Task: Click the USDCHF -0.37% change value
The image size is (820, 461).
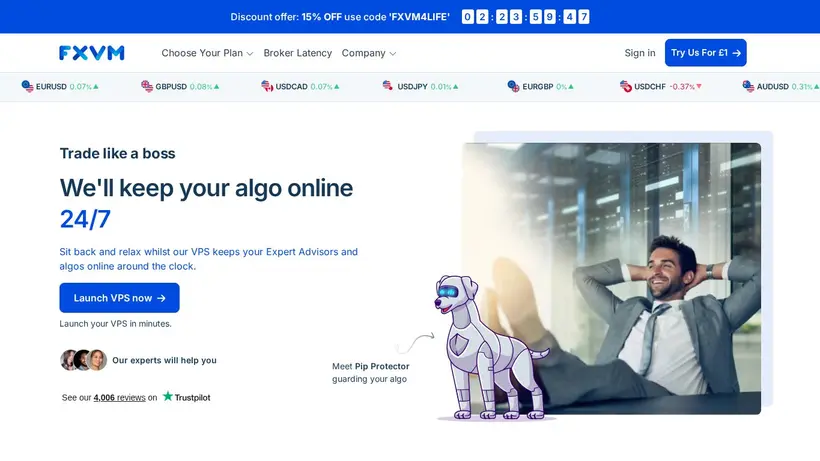Action: click(x=682, y=87)
